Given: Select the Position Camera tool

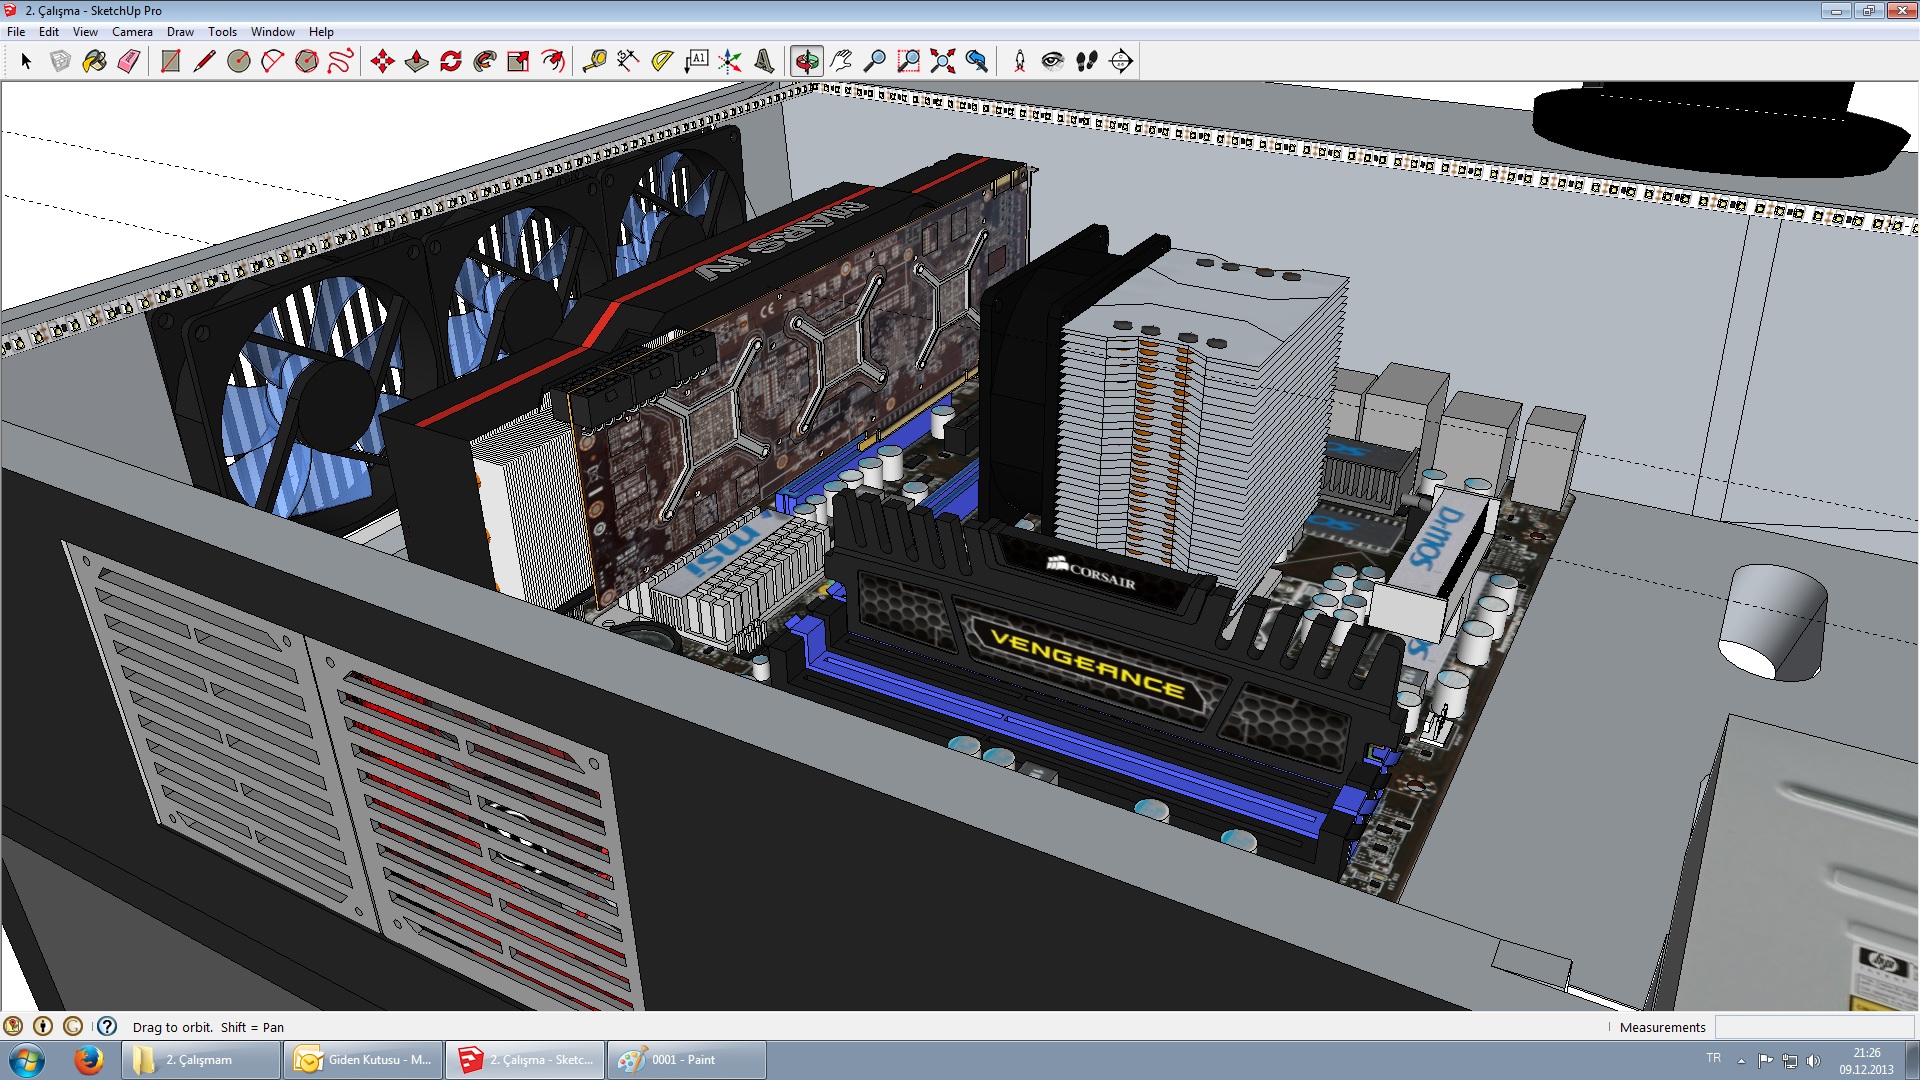Looking at the screenshot, I should [1020, 61].
